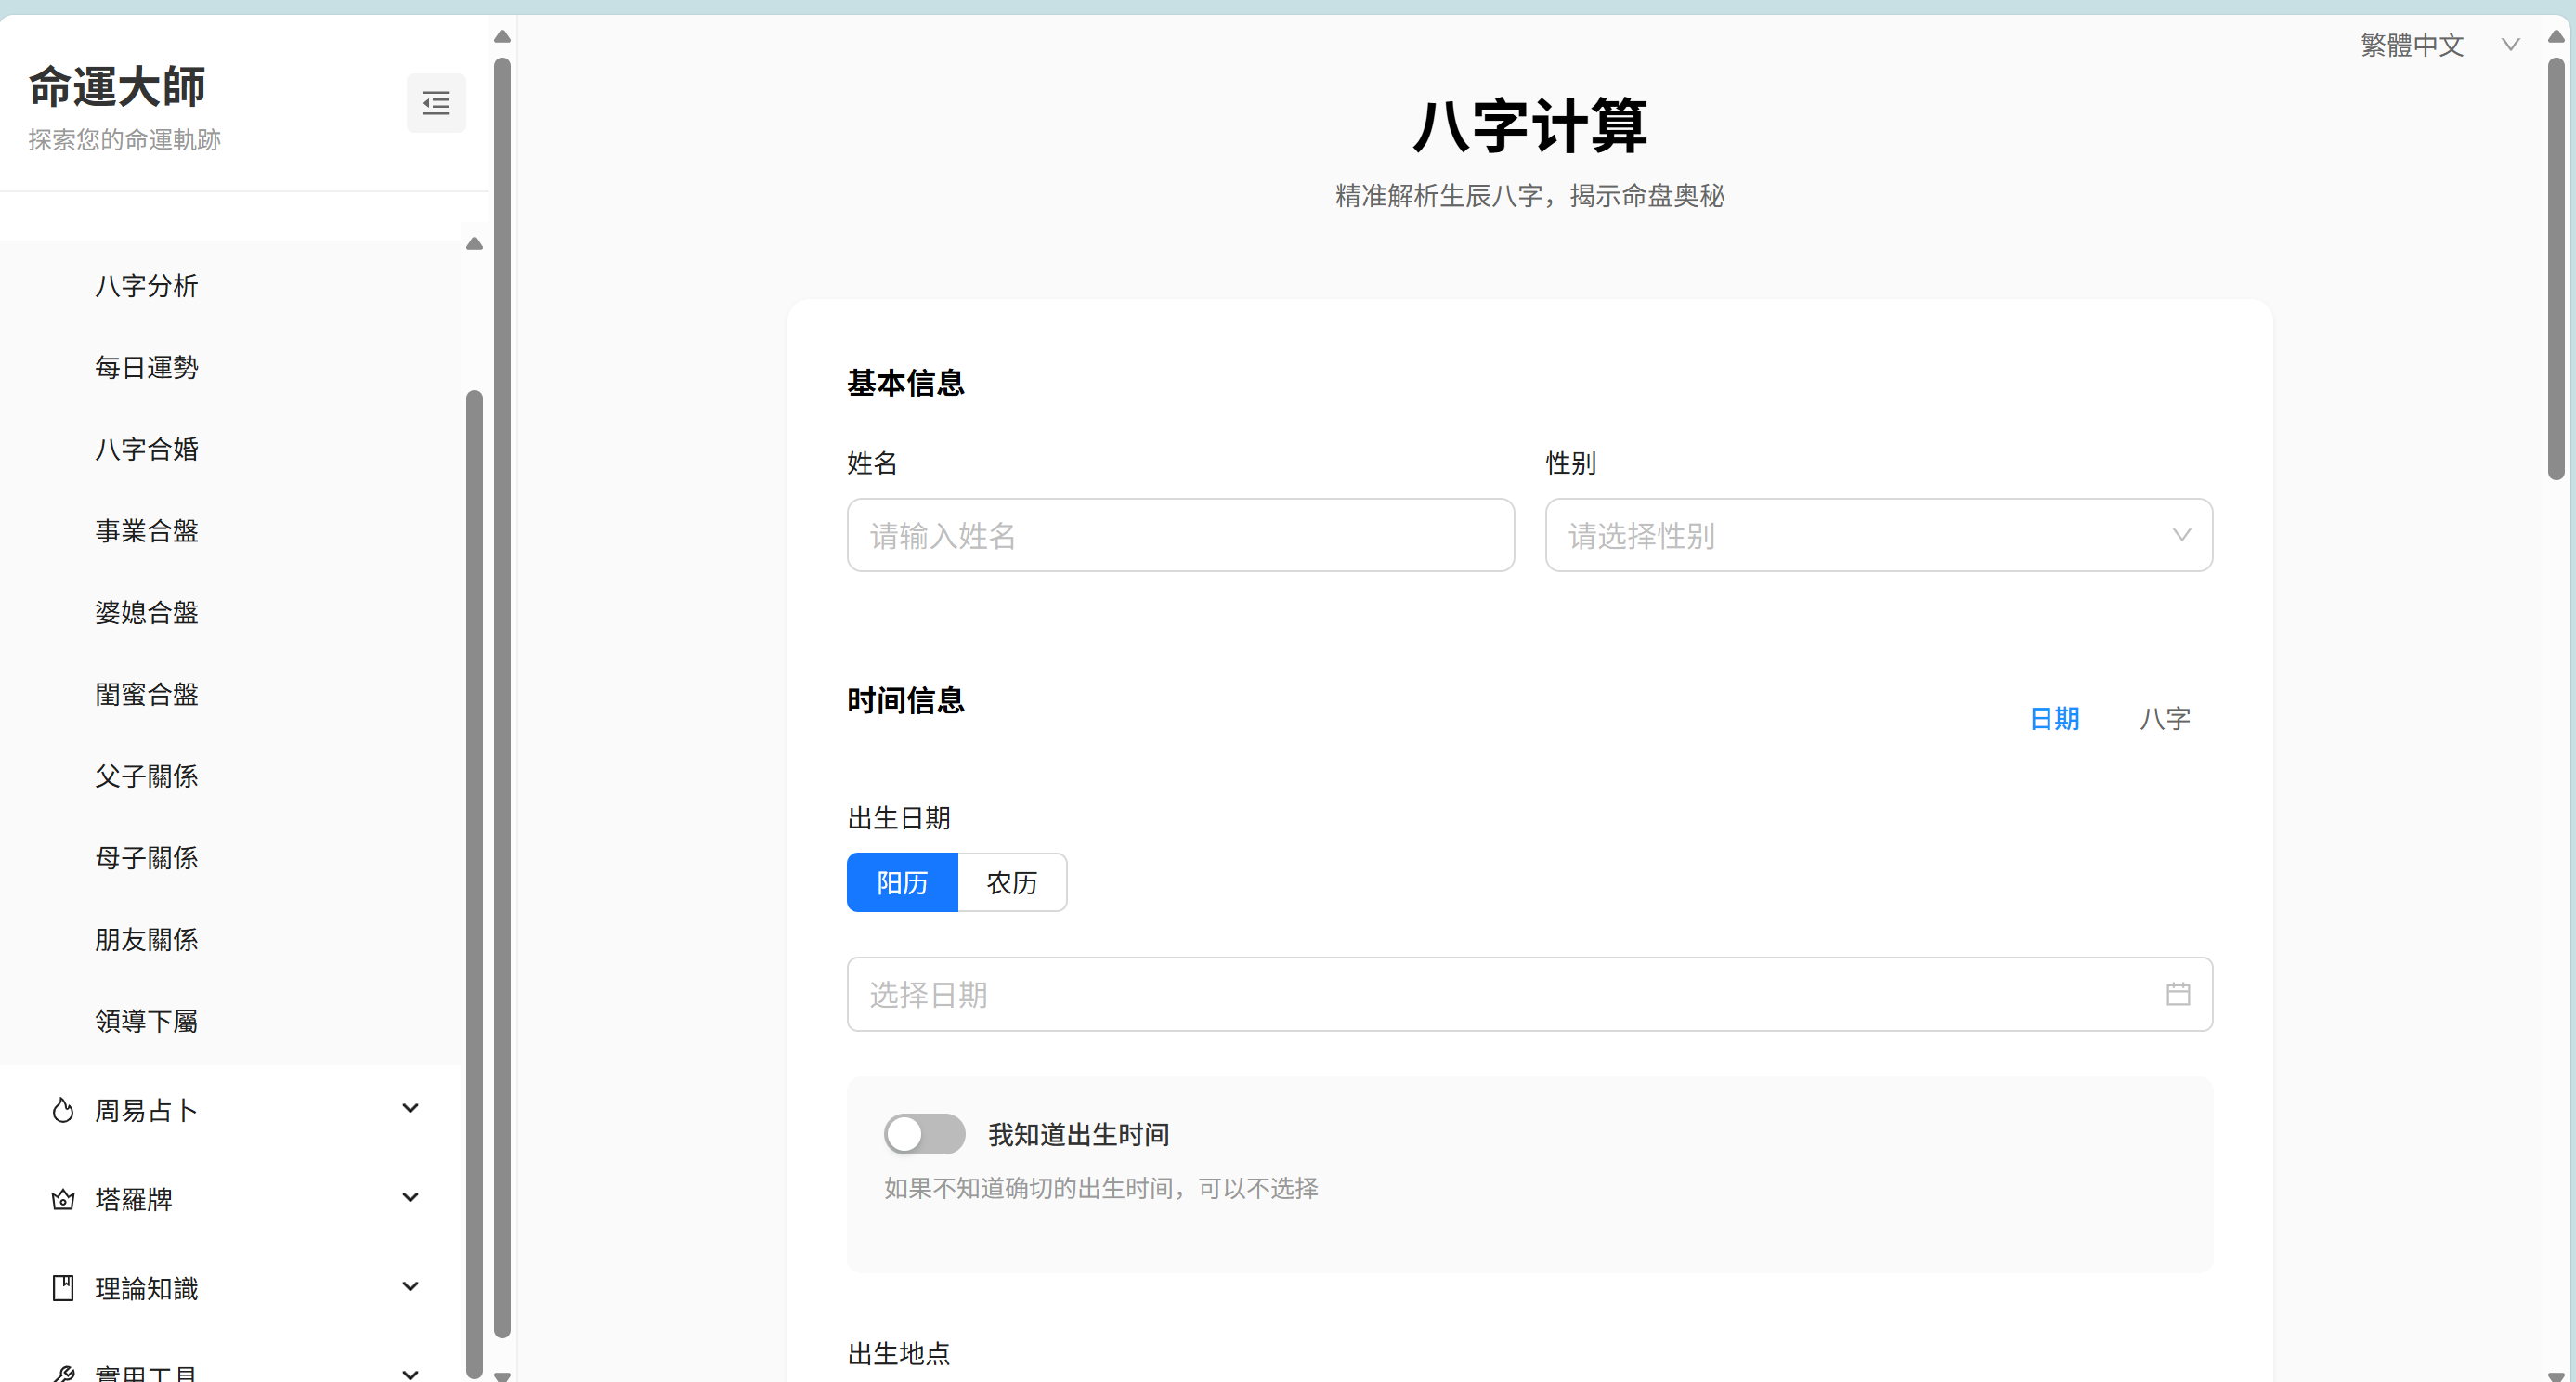Enable the 我知道出生时间 switch
Image resolution: width=2576 pixels, height=1382 pixels.
click(x=924, y=1134)
